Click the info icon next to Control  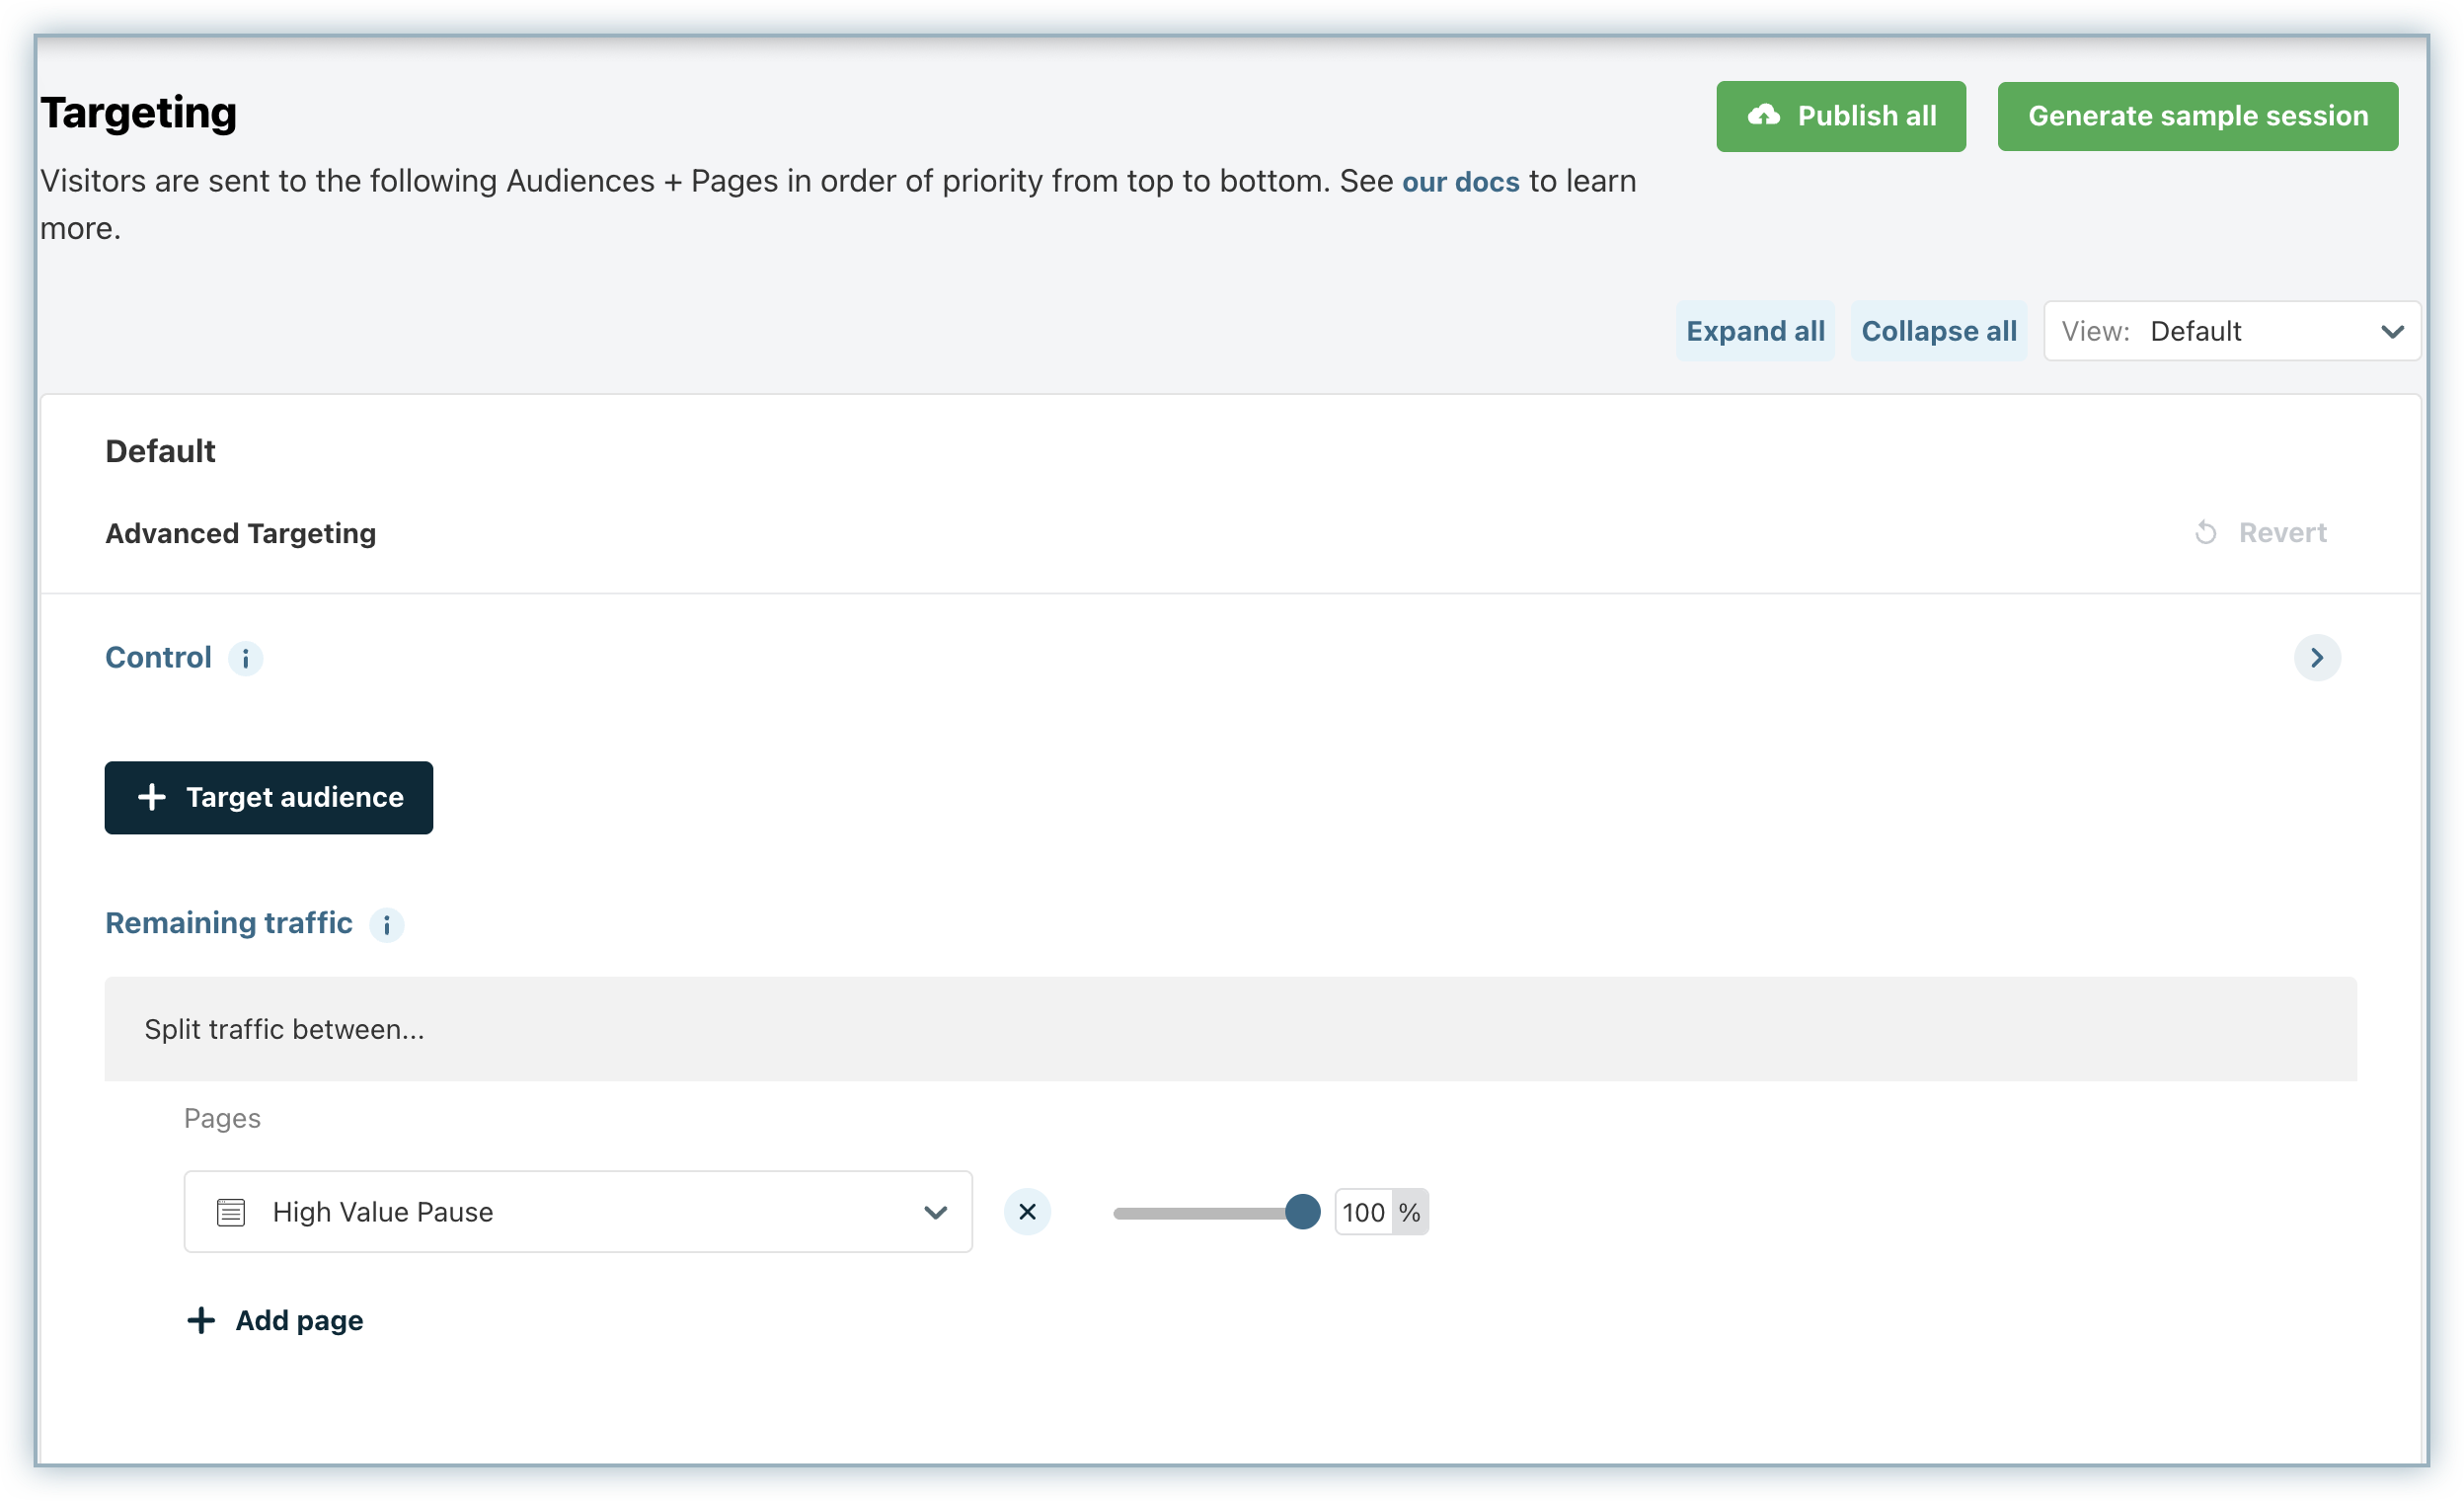pos(245,659)
